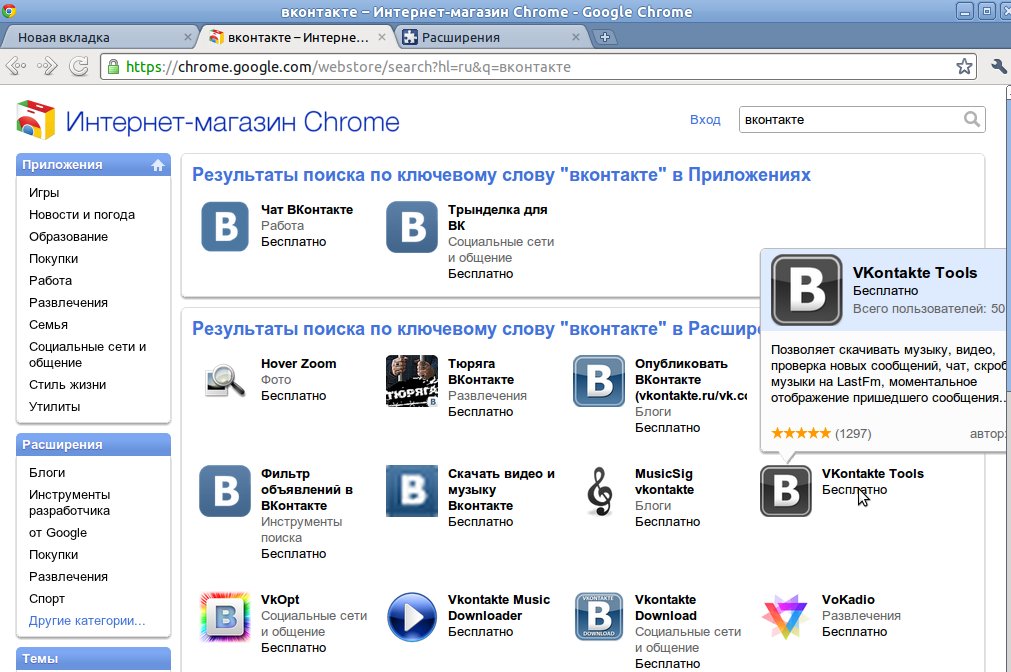Open the Чат ВКонтакте title link
Screen dimensions: 1011x672
pyautogui.click(x=307, y=210)
